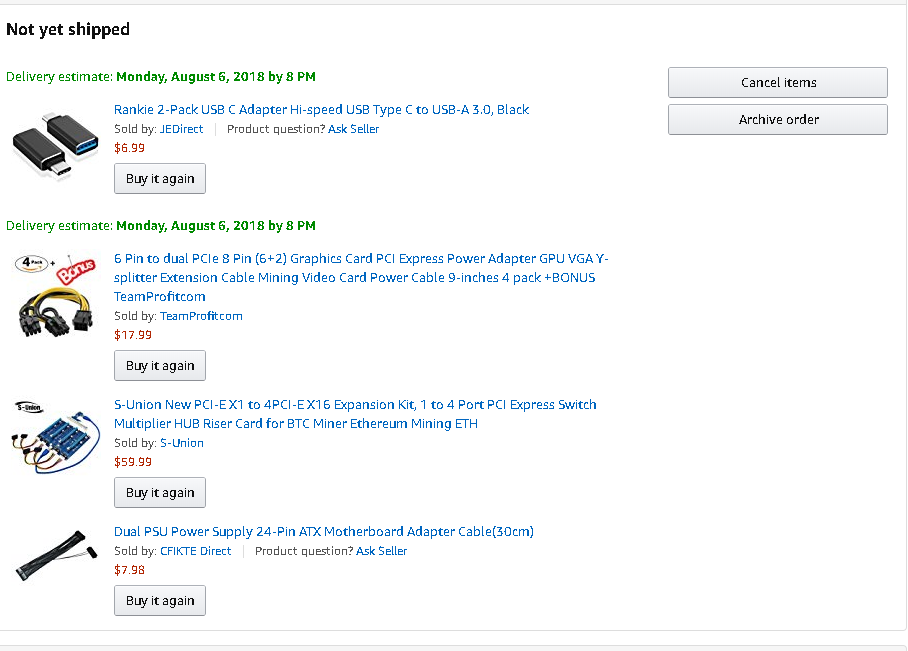Open the CFIKTE Direct seller link

[195, 551]
